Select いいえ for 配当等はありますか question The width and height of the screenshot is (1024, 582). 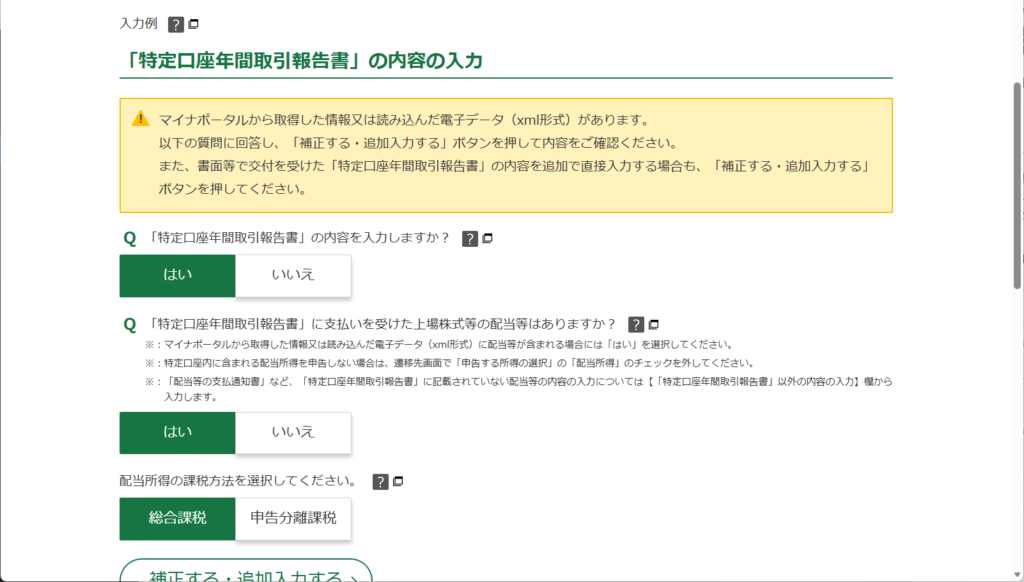(x=293, y=433)
